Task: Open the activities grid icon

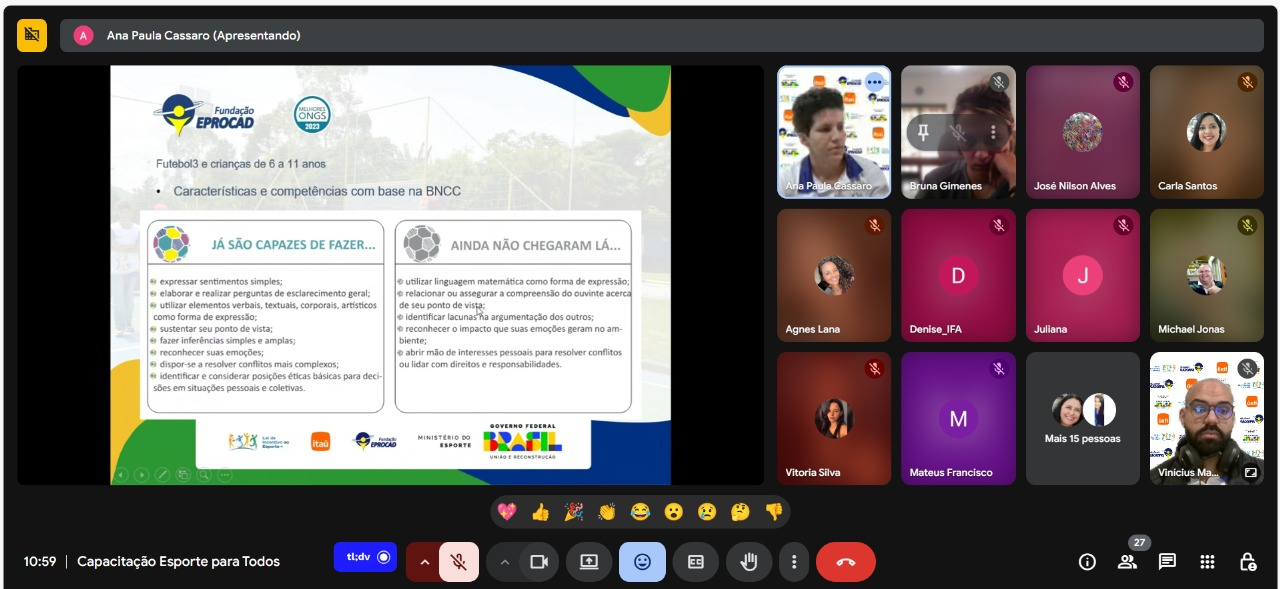Action: click(1207, 562)
